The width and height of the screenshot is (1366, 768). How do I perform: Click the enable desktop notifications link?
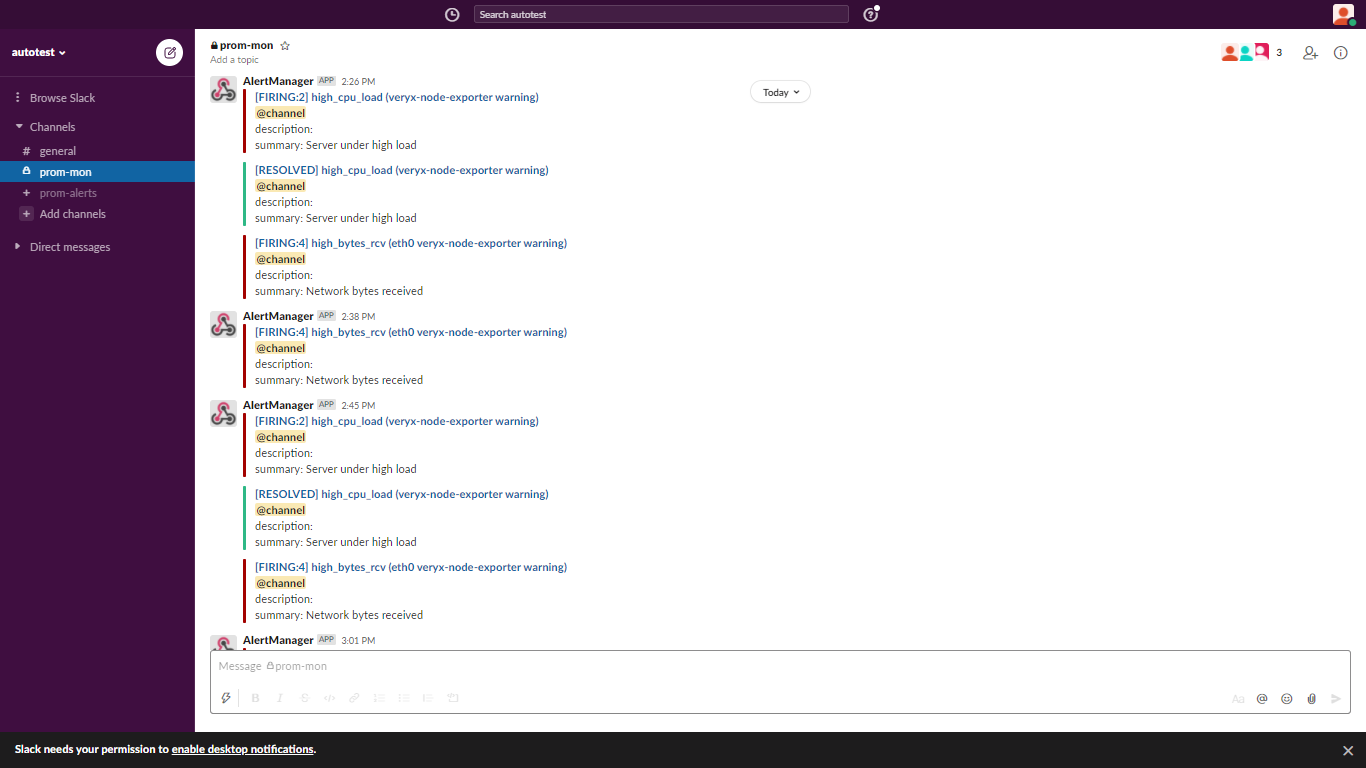(x=240, y=748)
